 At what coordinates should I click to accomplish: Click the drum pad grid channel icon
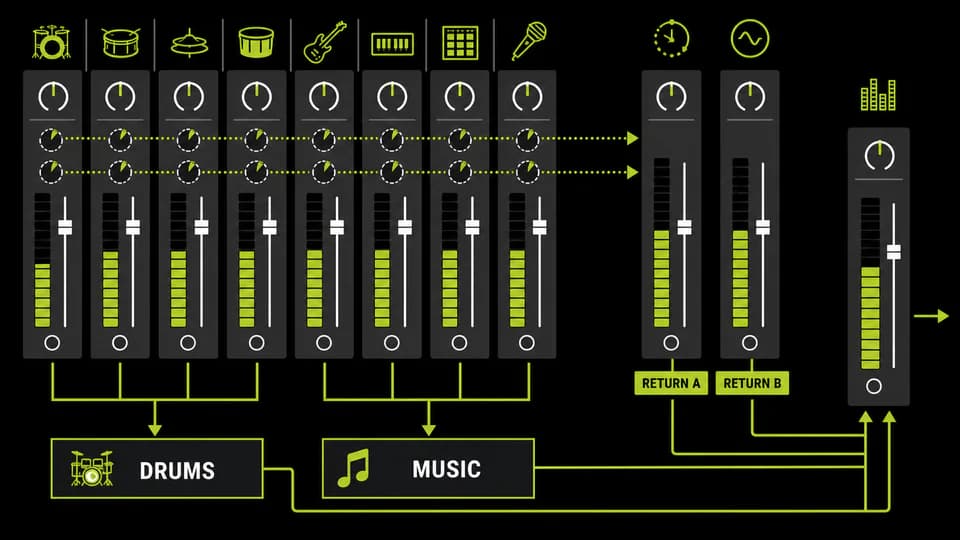pos(460,43)
